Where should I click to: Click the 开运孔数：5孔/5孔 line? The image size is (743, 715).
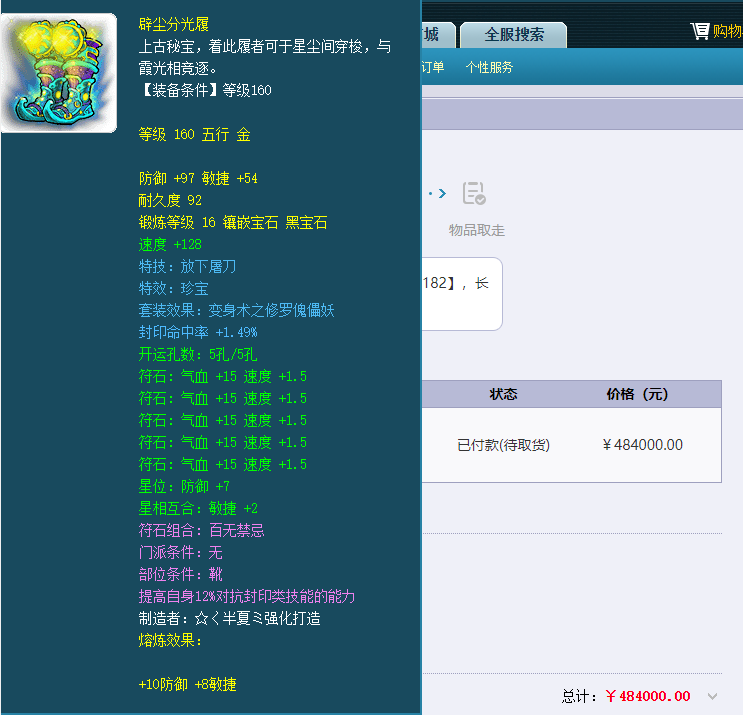coord(198,354)
